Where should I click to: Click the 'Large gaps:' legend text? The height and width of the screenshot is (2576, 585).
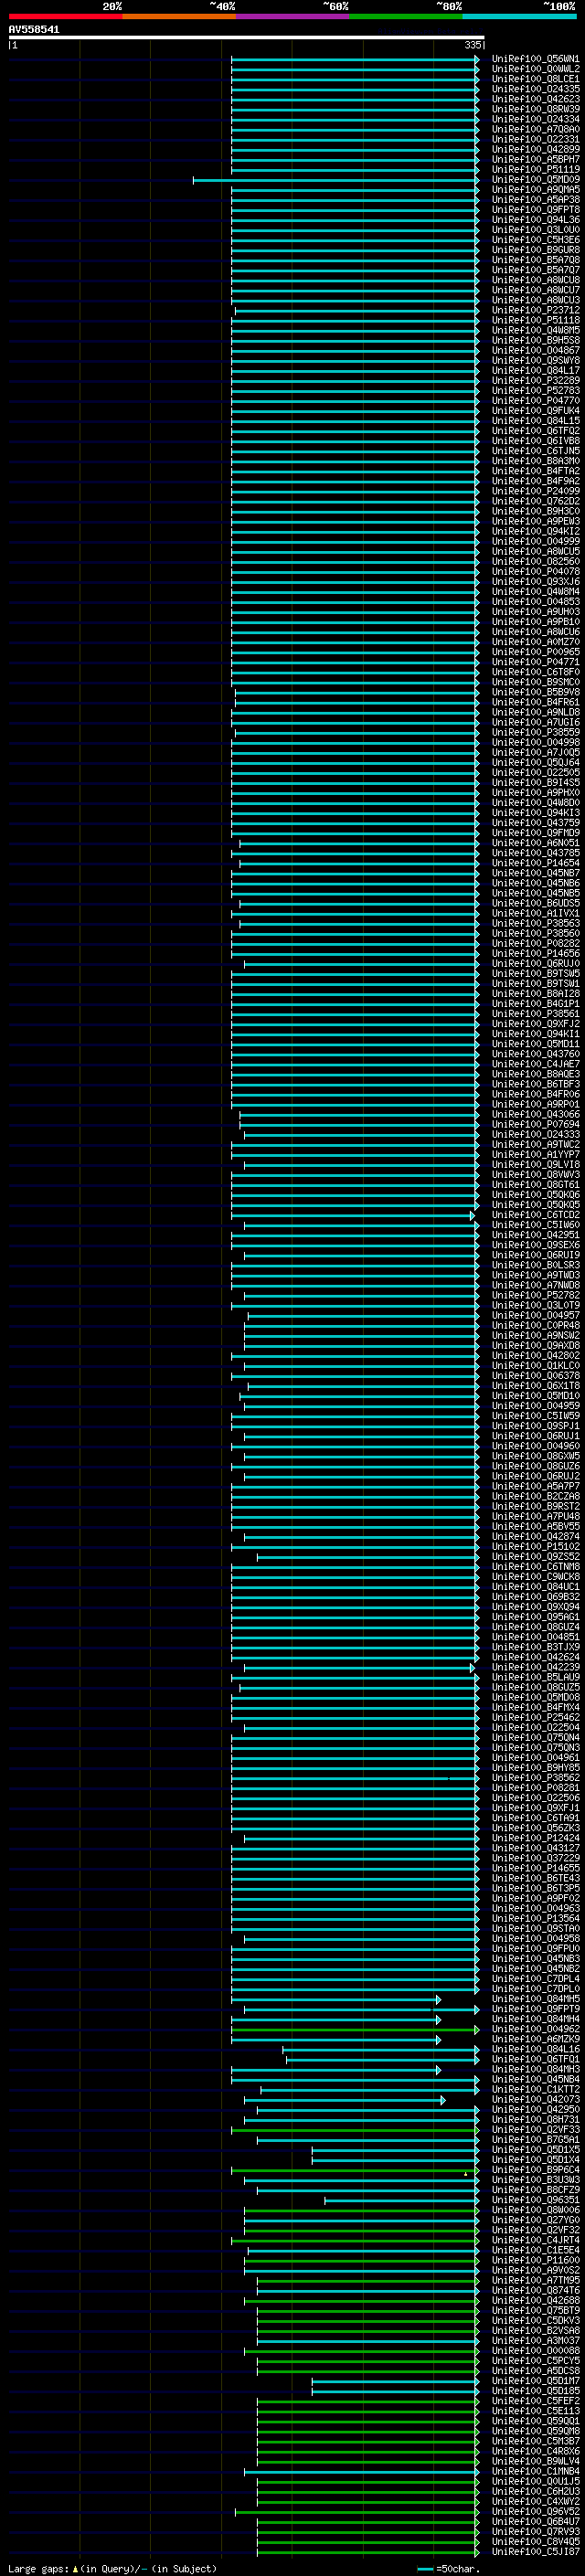coord(39,2569)
